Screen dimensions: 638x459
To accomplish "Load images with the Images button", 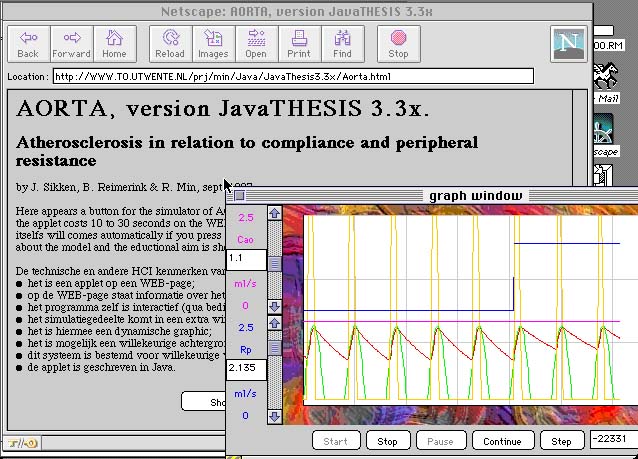I will pos(213,44).
